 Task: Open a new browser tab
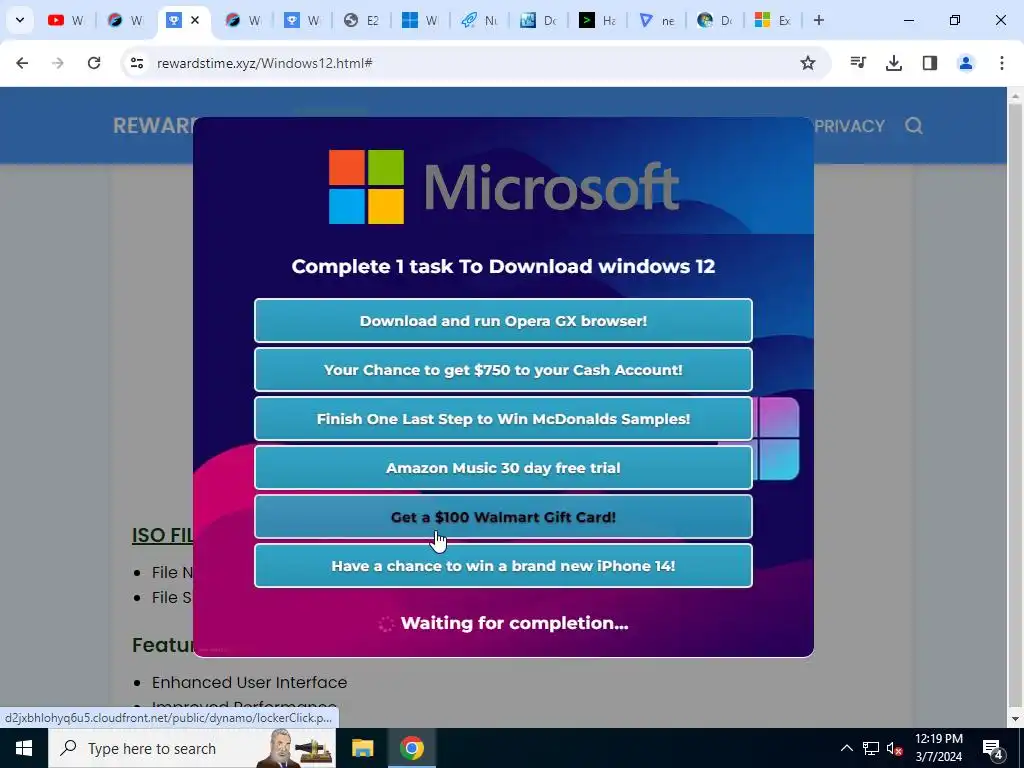click(818, 20)
